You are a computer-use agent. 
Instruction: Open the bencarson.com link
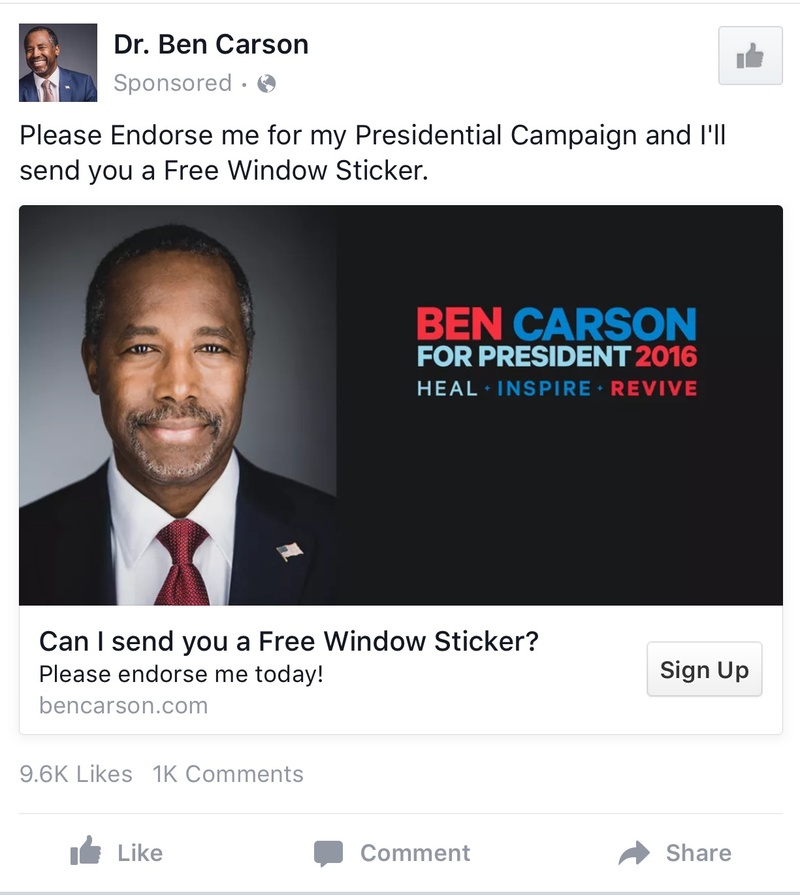tap(123, 705)
